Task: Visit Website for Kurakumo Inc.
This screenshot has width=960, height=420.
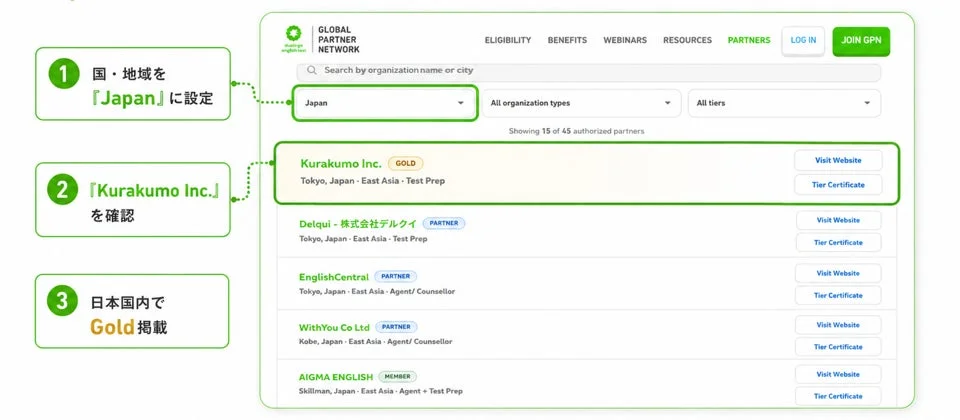Action: click(x=838, y=160)
